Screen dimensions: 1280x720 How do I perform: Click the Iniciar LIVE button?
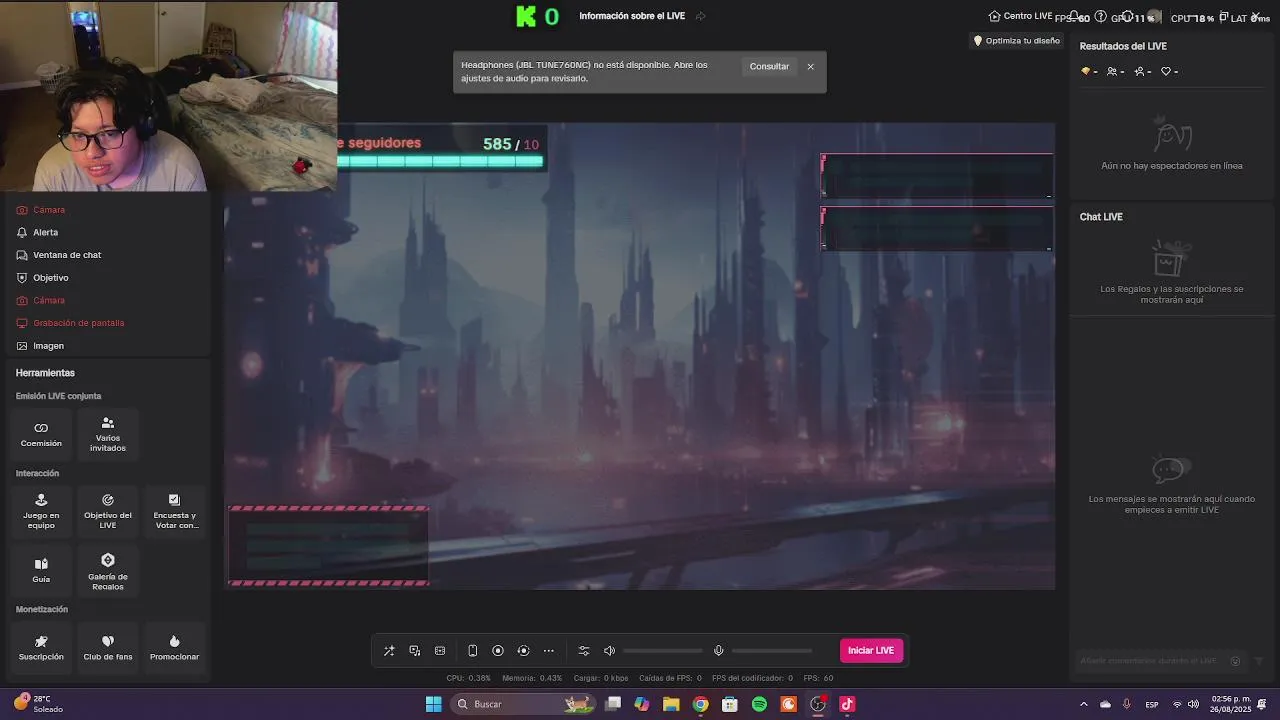pos(871,651)
